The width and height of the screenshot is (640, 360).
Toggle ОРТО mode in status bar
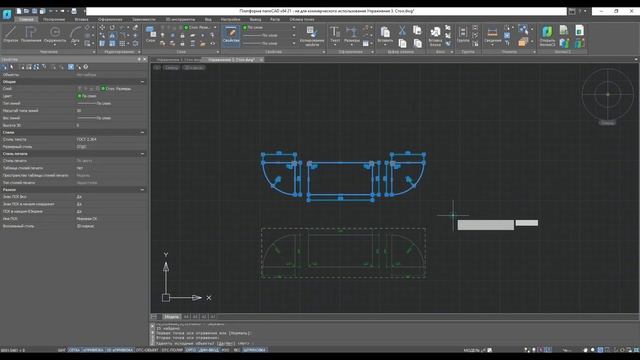tap(191, 350)
